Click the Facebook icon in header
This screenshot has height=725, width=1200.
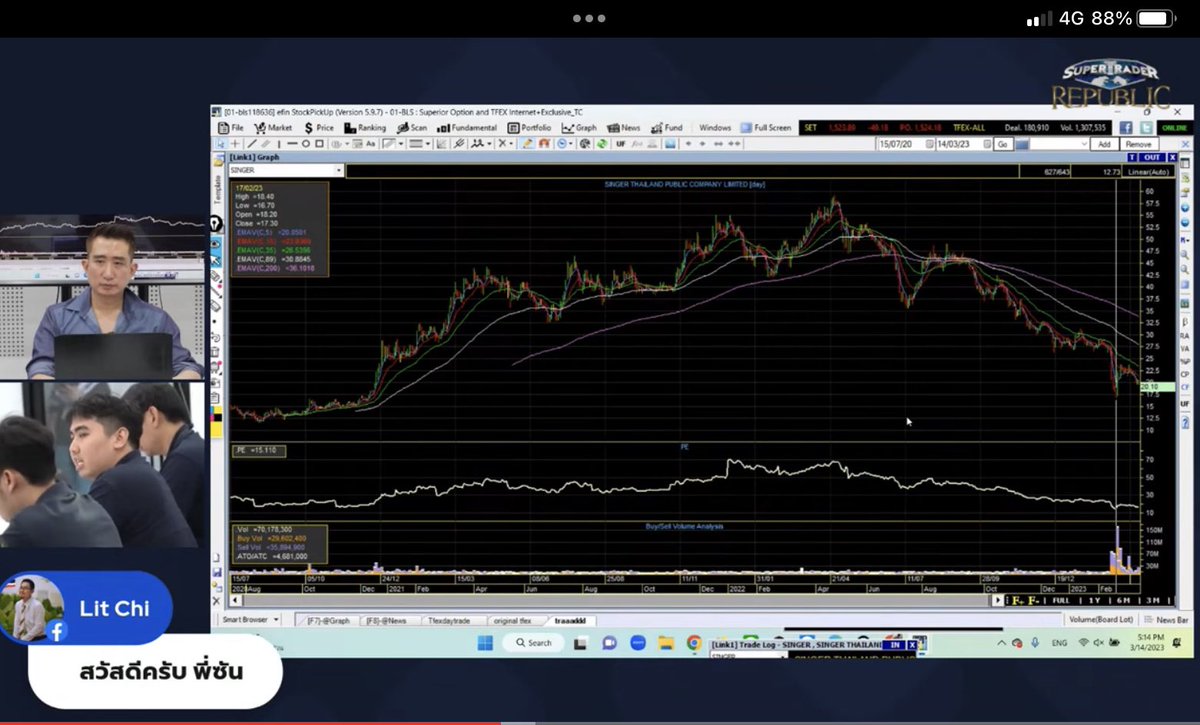[1126, 128]
